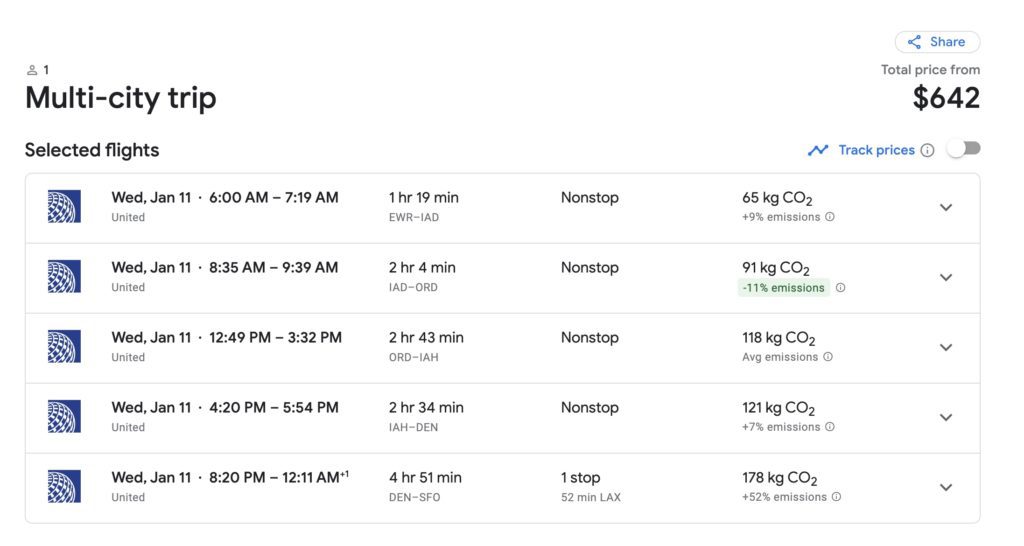Click the Track prices trend line icon

(x=818, y=150)
